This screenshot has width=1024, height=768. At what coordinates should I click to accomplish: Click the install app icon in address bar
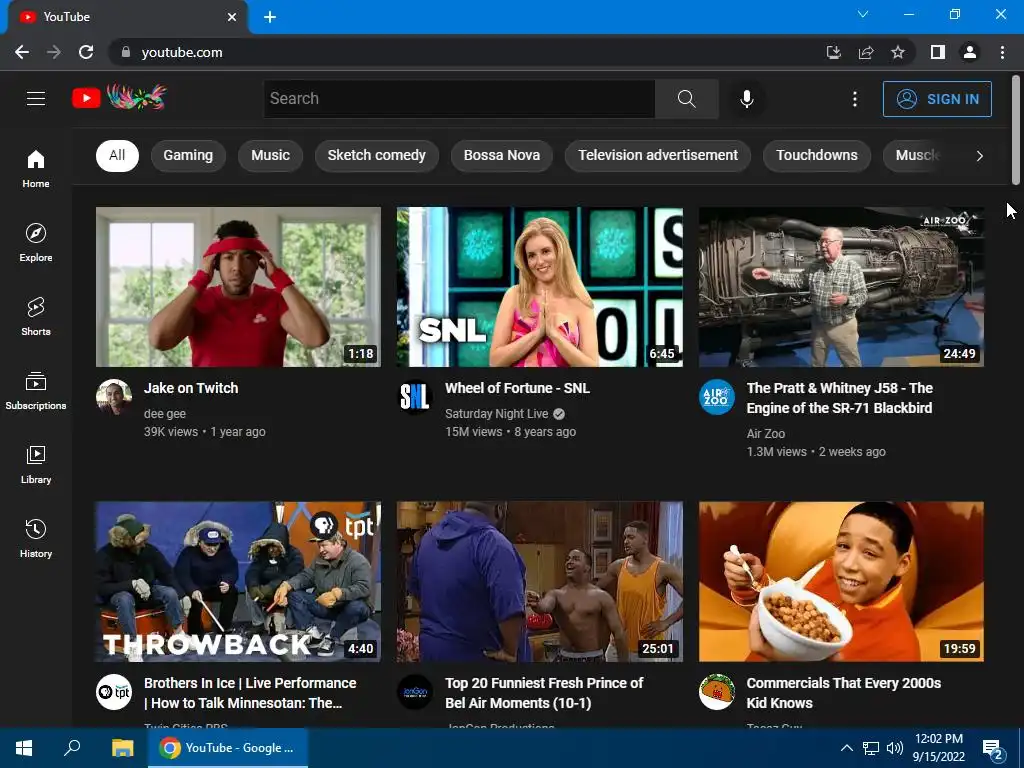(x=834, y=52)
